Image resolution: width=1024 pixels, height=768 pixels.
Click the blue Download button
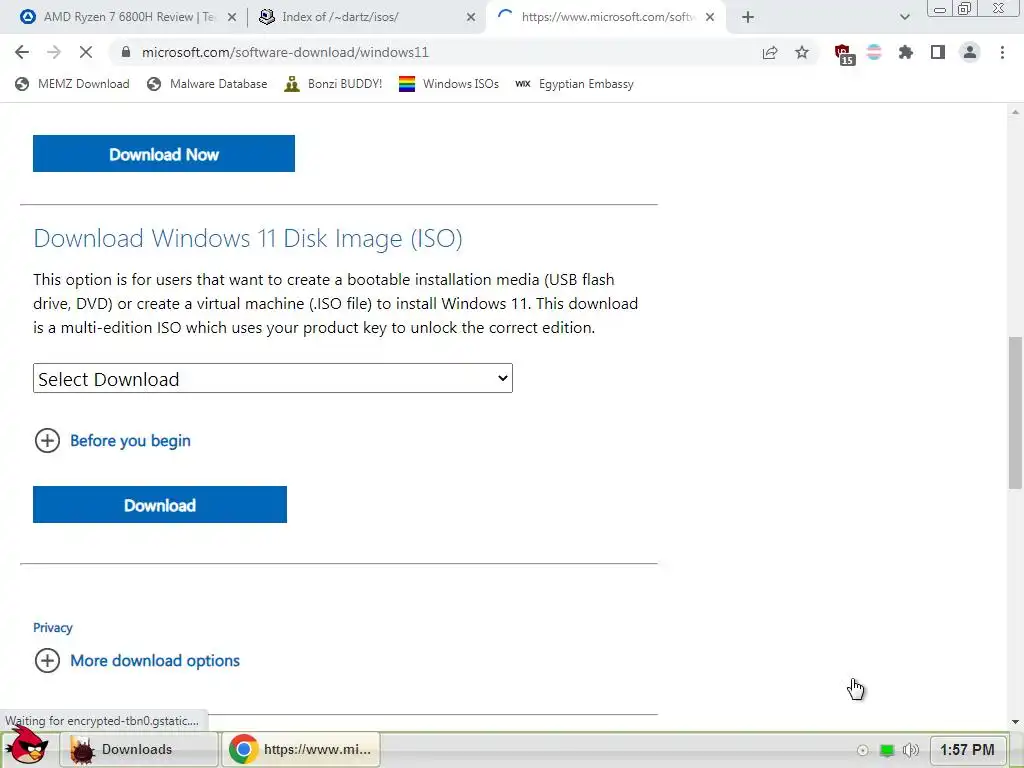[x=160, y=504]
